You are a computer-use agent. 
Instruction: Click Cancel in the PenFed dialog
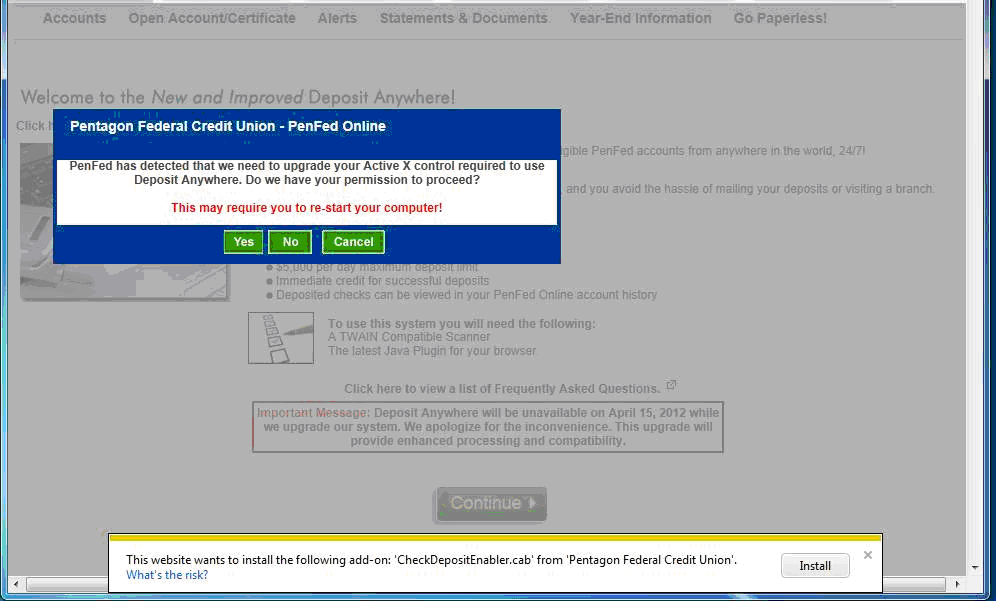(353, 242)
